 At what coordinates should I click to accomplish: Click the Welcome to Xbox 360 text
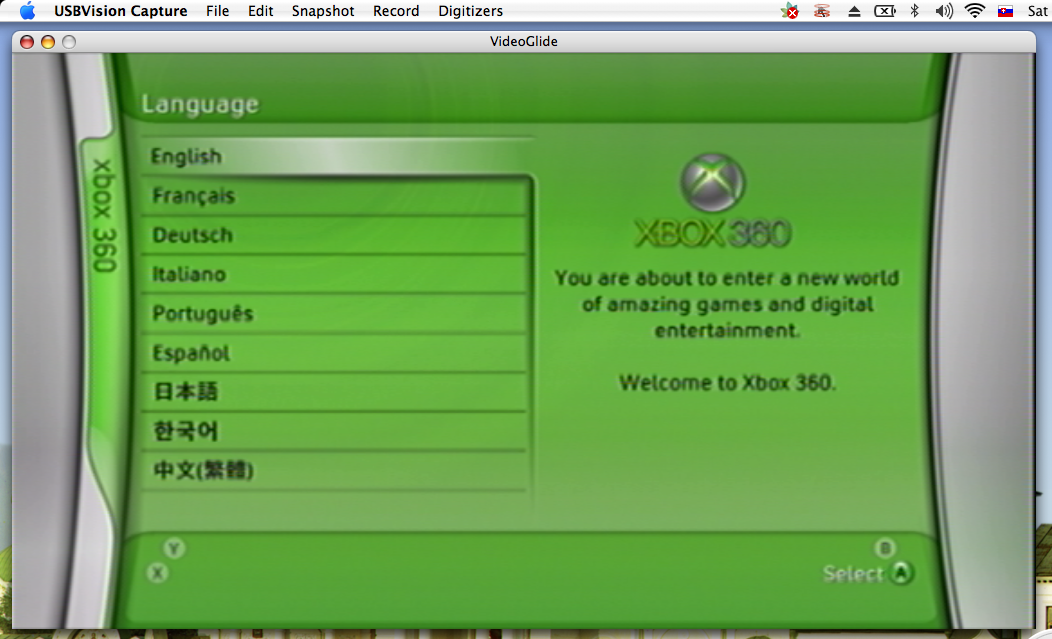tap(727, 383)
